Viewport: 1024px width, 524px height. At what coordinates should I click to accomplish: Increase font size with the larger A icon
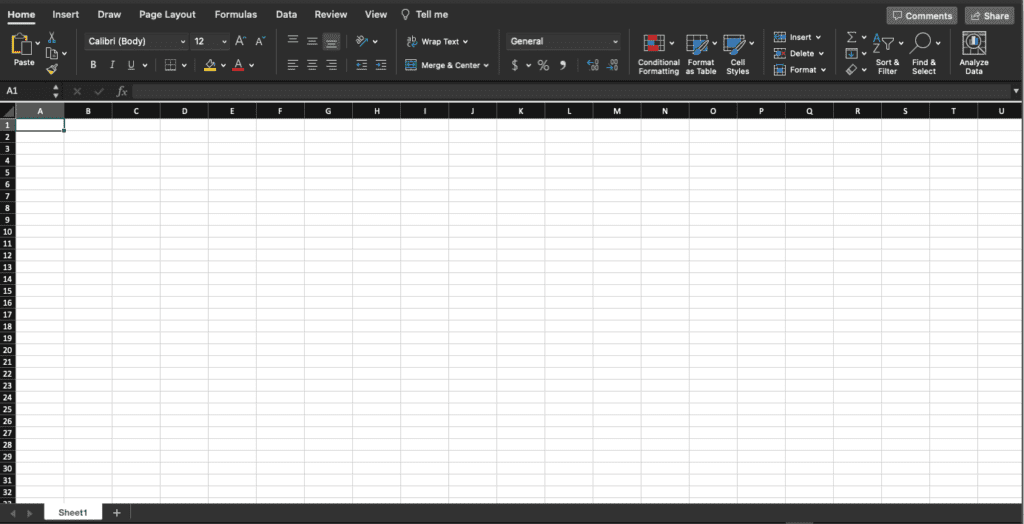(240, 41)
